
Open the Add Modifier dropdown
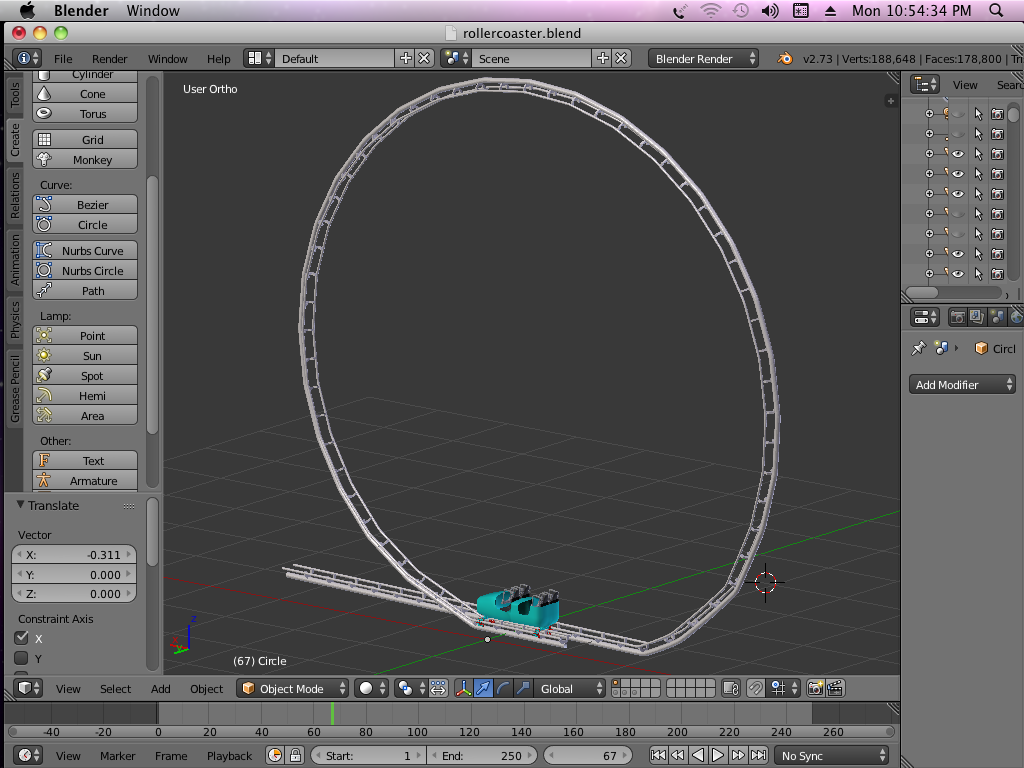(x=963, y=385)
